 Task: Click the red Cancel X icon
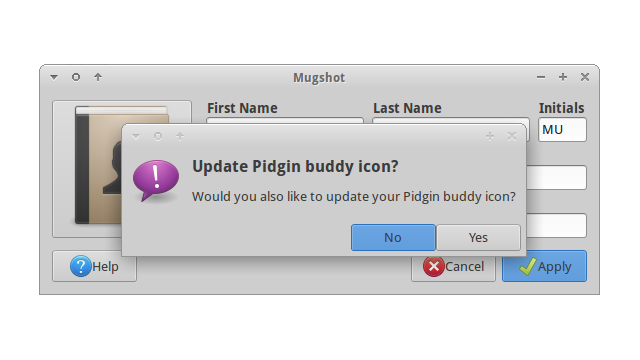433,266
